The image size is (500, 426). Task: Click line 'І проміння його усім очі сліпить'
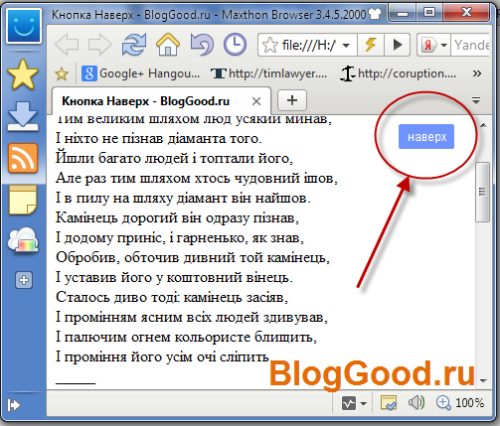(162, 357)
